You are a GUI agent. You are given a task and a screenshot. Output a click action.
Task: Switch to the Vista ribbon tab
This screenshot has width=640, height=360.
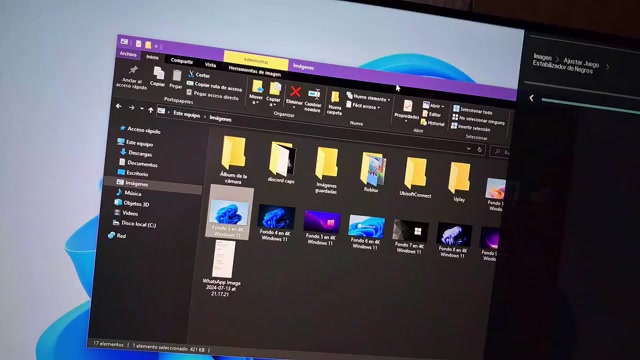[x=210, y=64]
